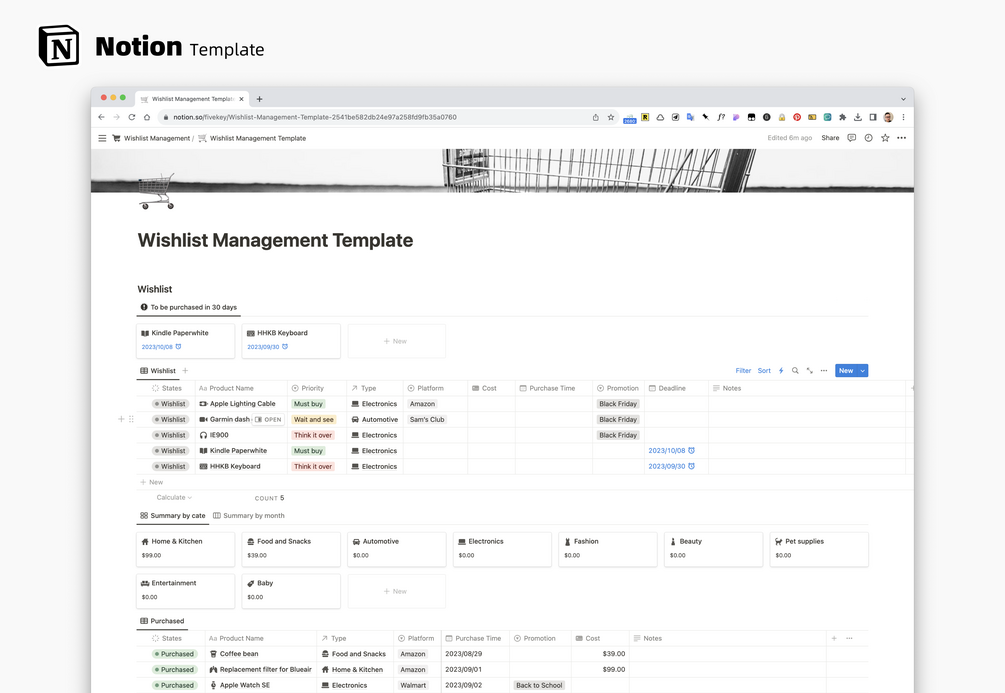Image resolution: width=1005 pixels, height=693 pixels.
Task: Click the Wishlist automations lightning icon
Action: (781, 371)
